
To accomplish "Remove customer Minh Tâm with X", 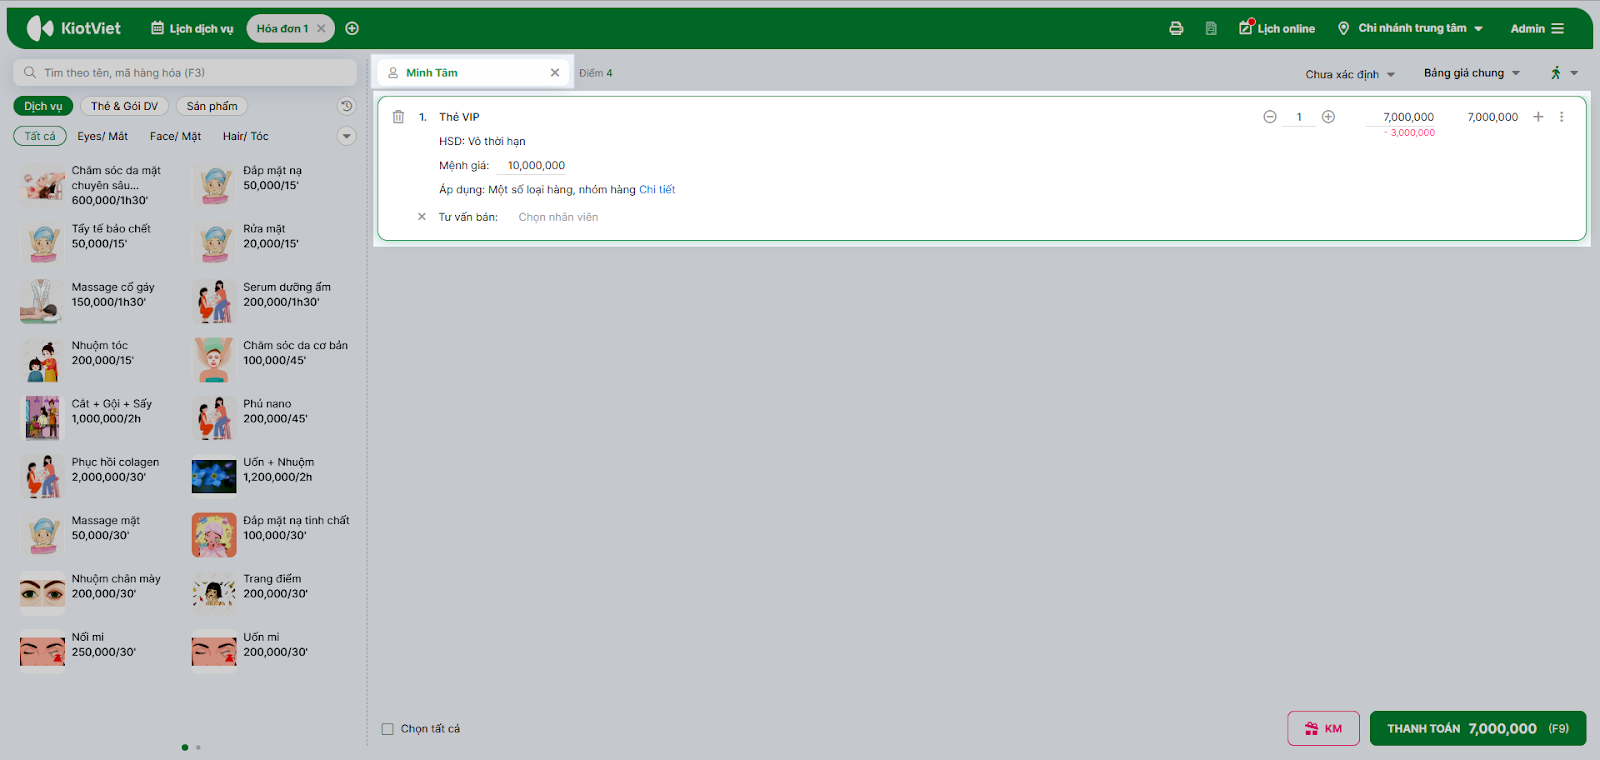I will pyautogui.click(x=555, y=73).
